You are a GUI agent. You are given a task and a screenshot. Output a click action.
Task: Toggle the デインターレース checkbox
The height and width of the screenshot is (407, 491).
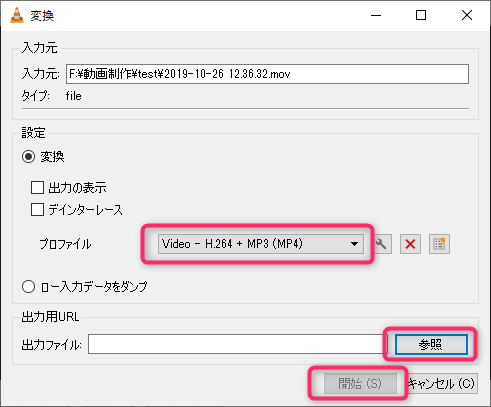pos(37,210)
